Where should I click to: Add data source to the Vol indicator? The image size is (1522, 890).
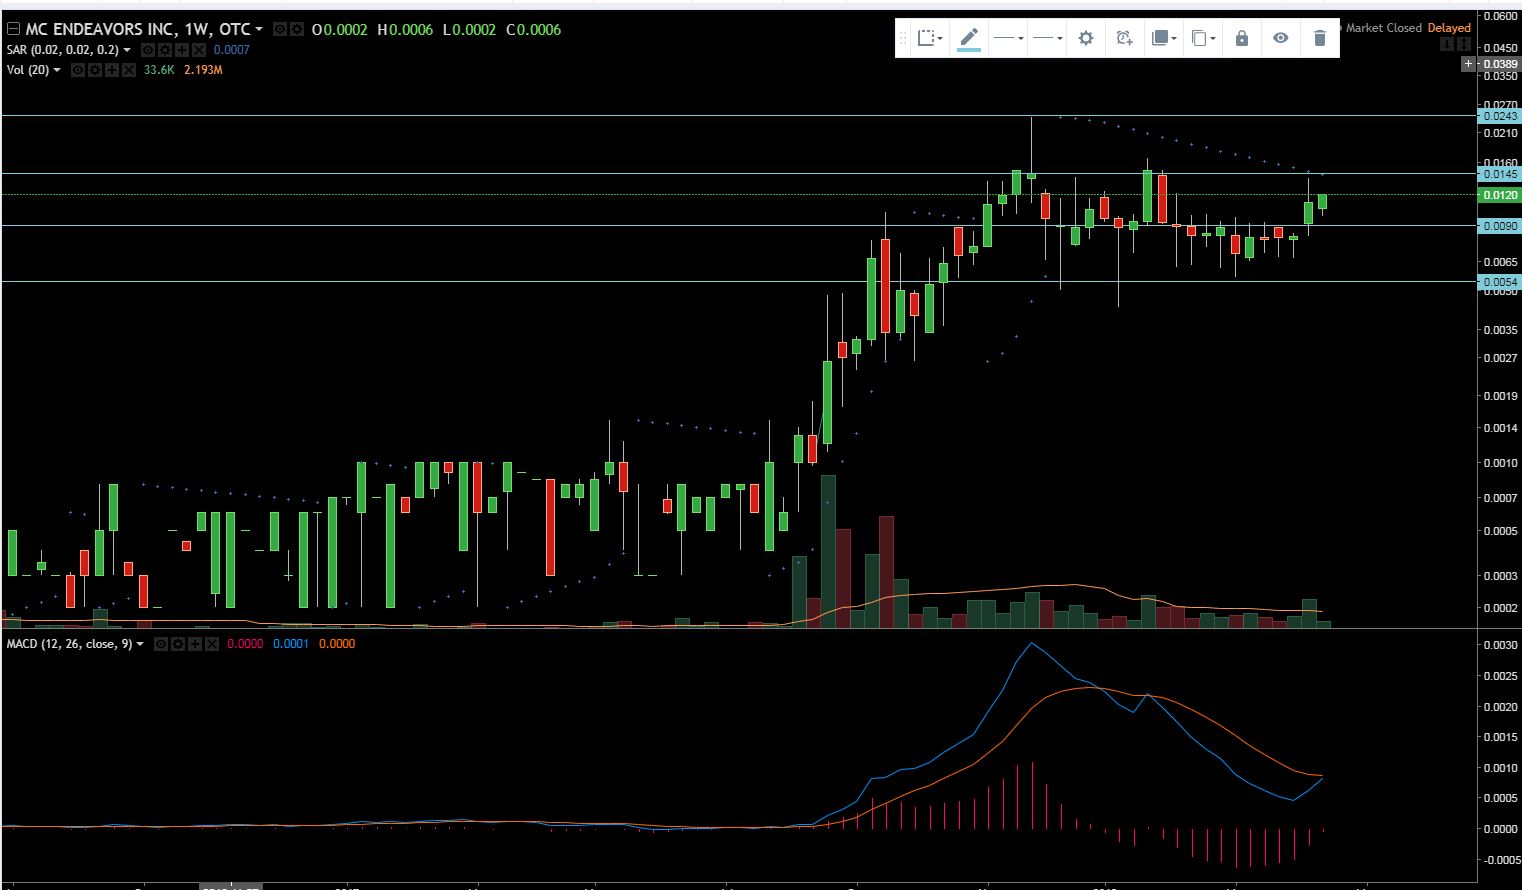tap(112, 70)
